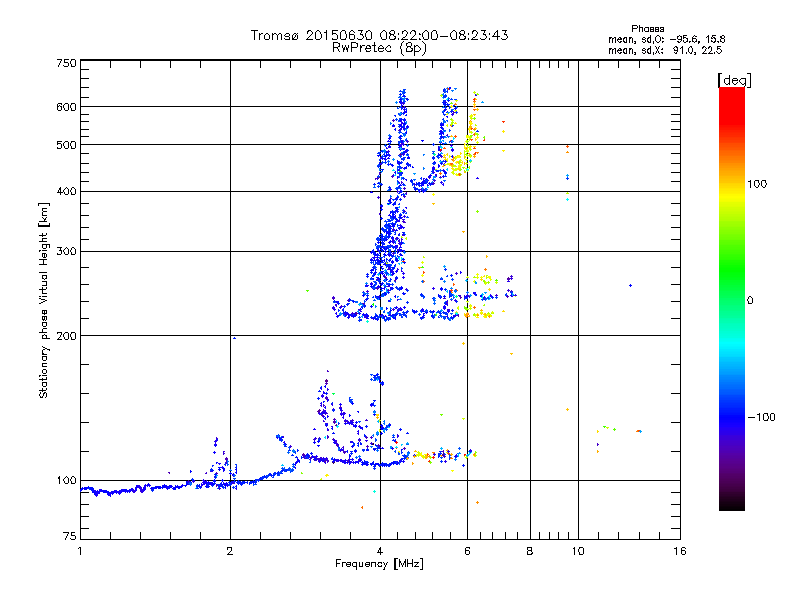
Task: Click the "[deg]" colorbar label
Action: 734,80
